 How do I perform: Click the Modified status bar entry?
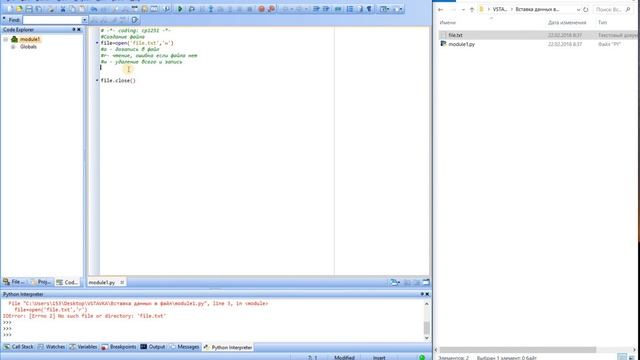pyautogui.click(x=344, y=358)
